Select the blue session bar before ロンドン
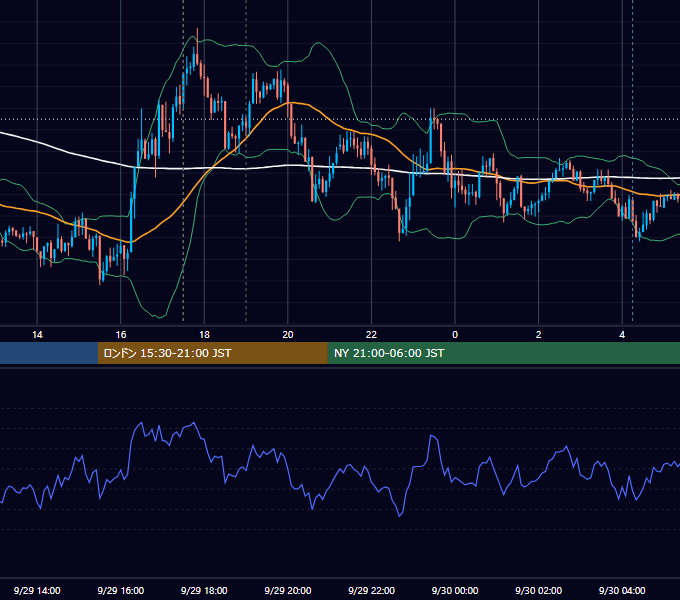The image size is (680, 600). [49, 353]
